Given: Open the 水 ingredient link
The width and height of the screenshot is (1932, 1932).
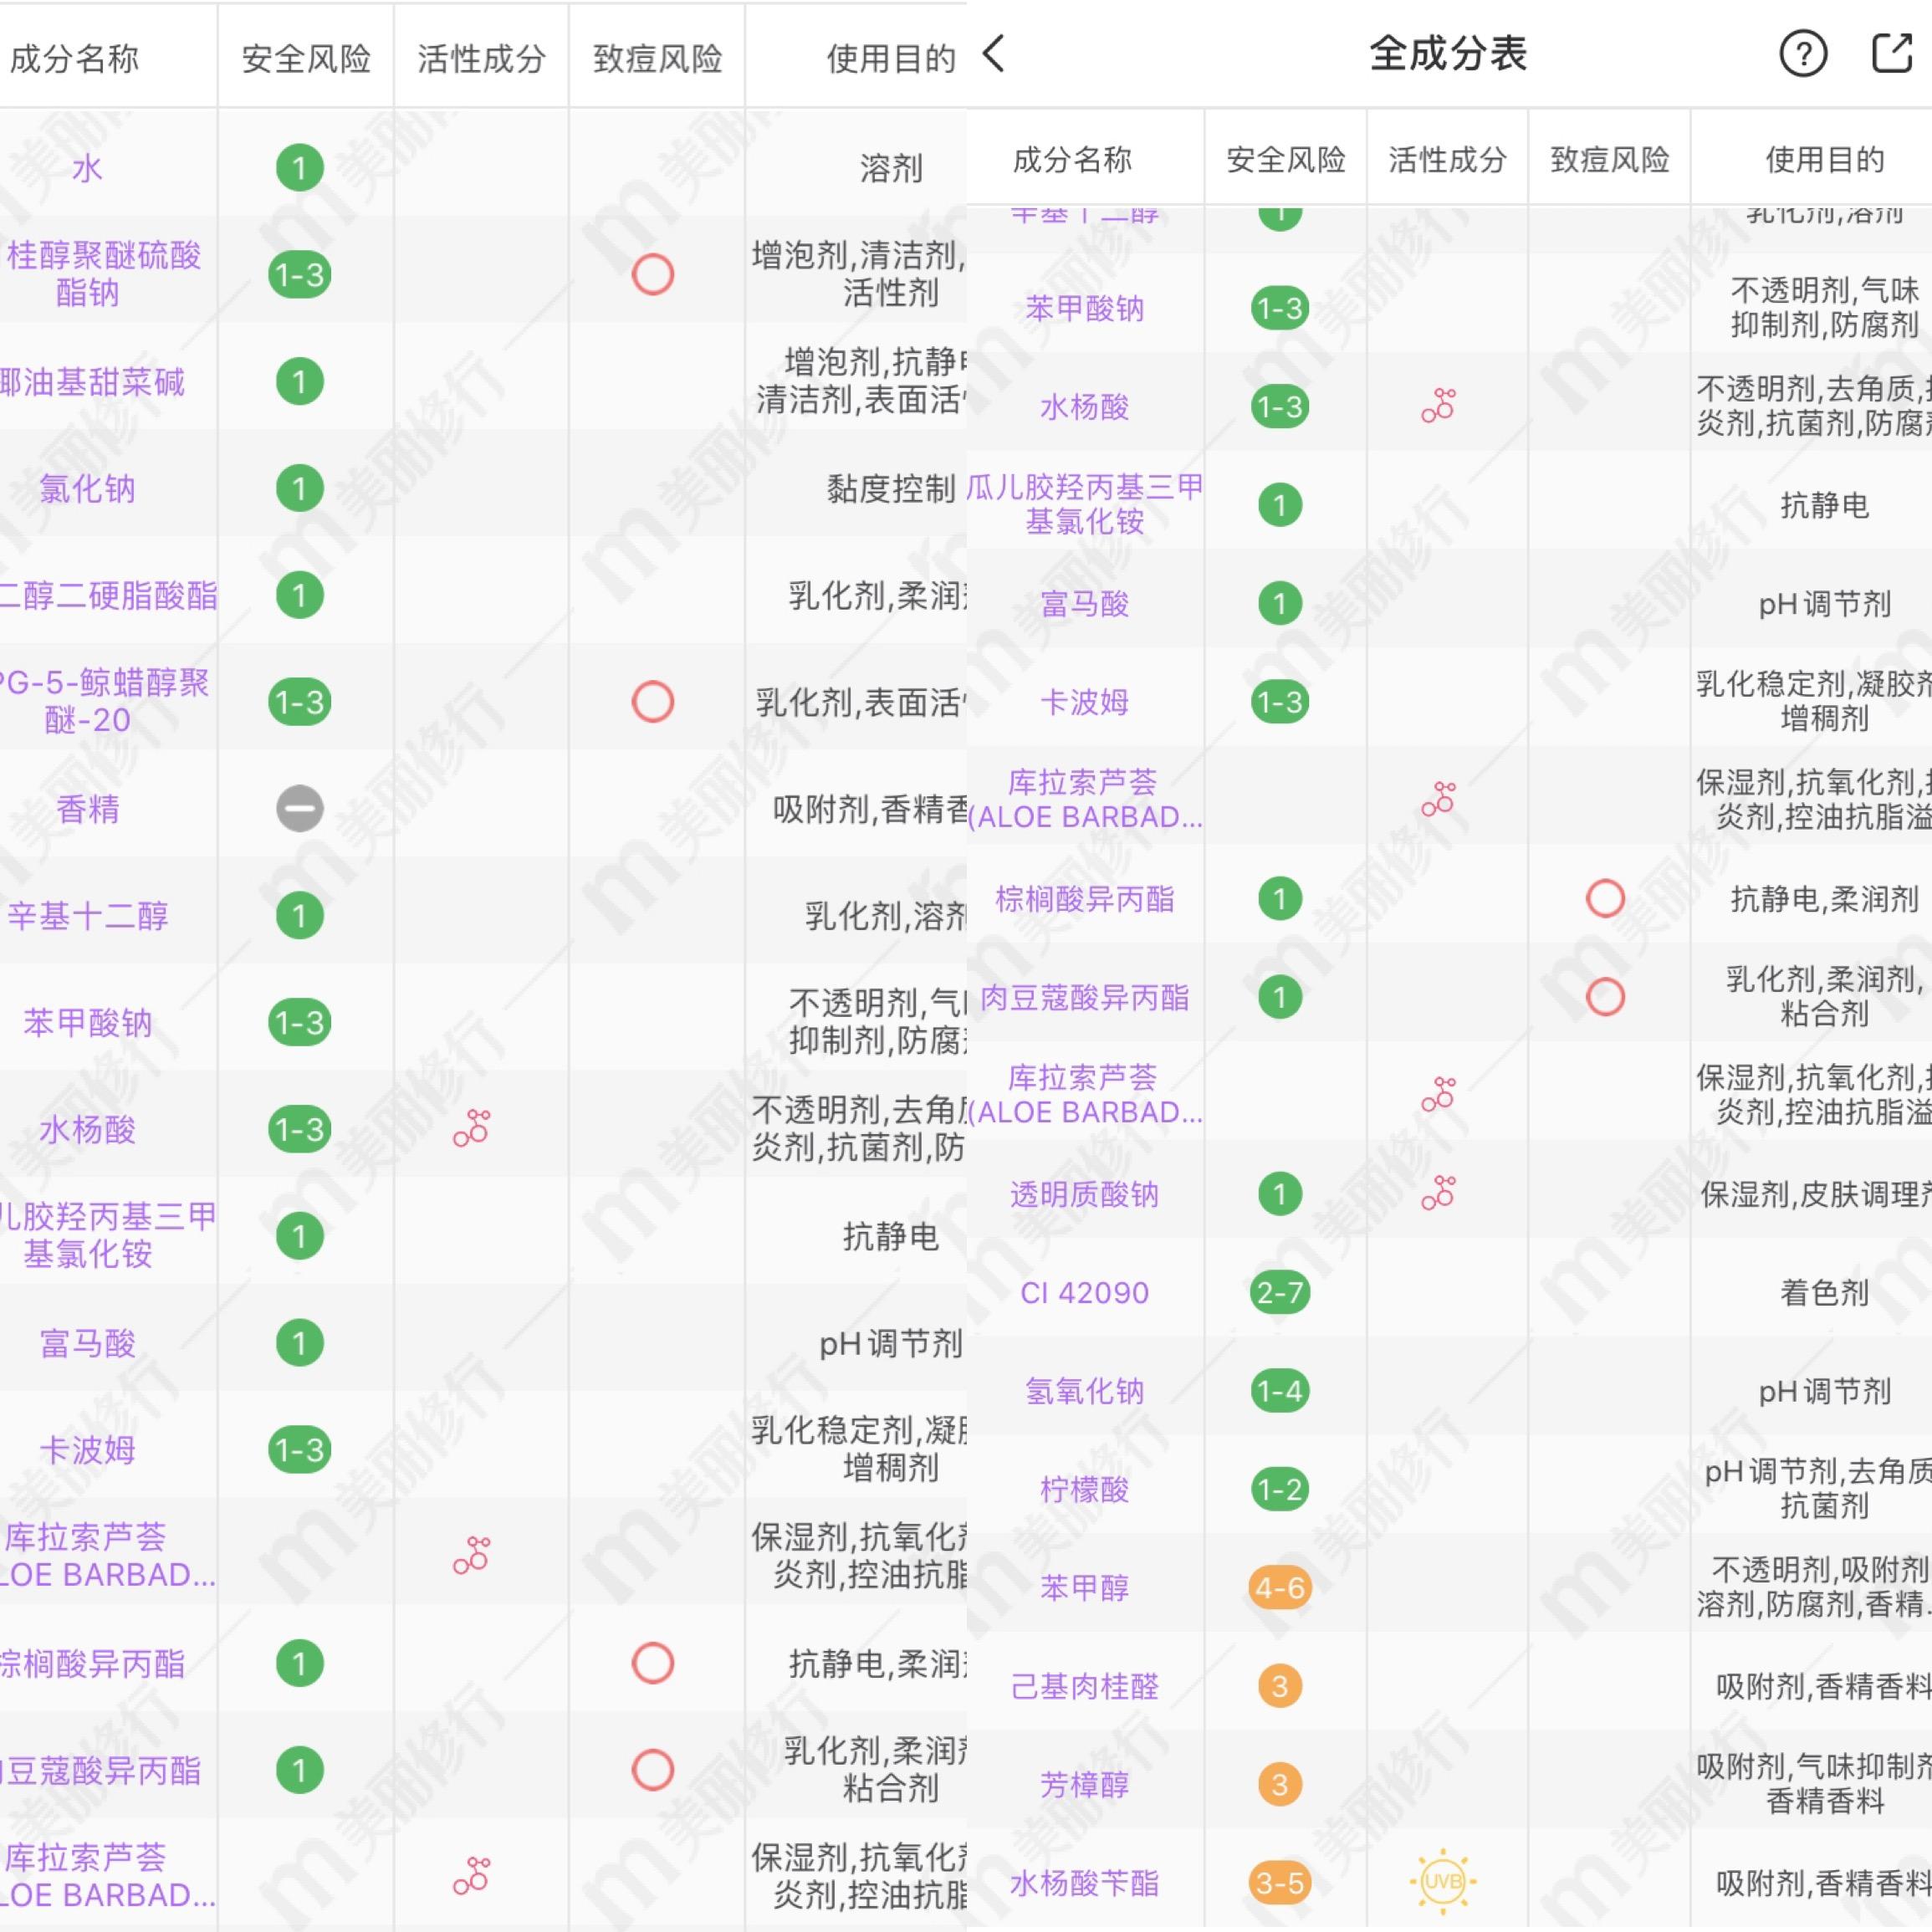Looking at the screenshot, I should pos(85,168).
